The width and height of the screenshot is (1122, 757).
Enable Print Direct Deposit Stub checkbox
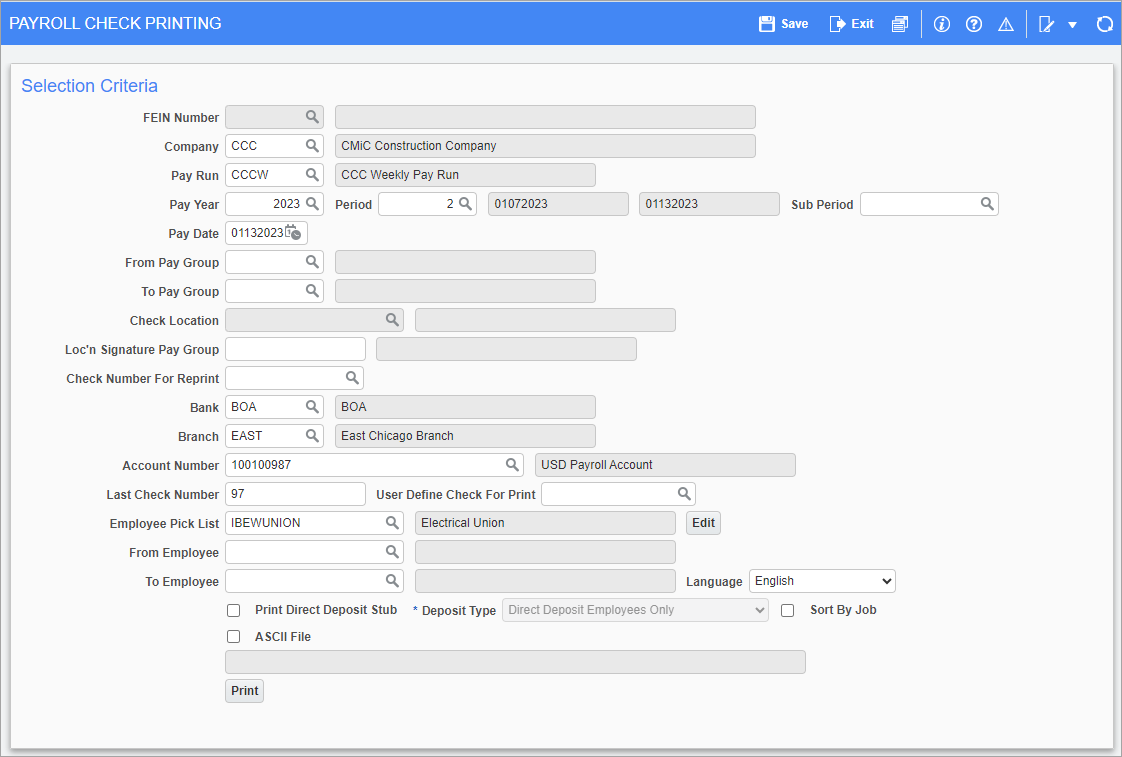point(233,610)
